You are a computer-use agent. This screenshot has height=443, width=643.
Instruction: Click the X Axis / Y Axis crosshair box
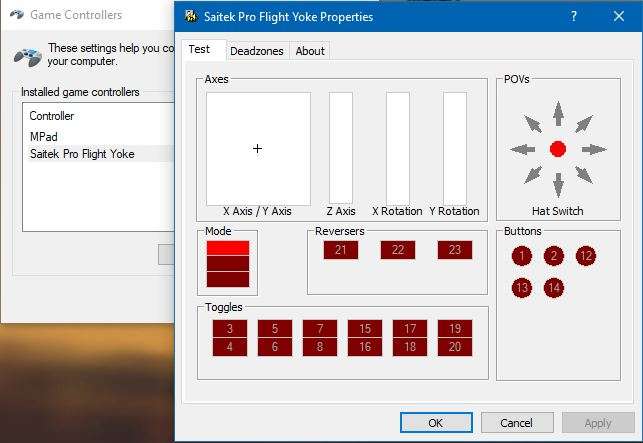pos(258,148)
